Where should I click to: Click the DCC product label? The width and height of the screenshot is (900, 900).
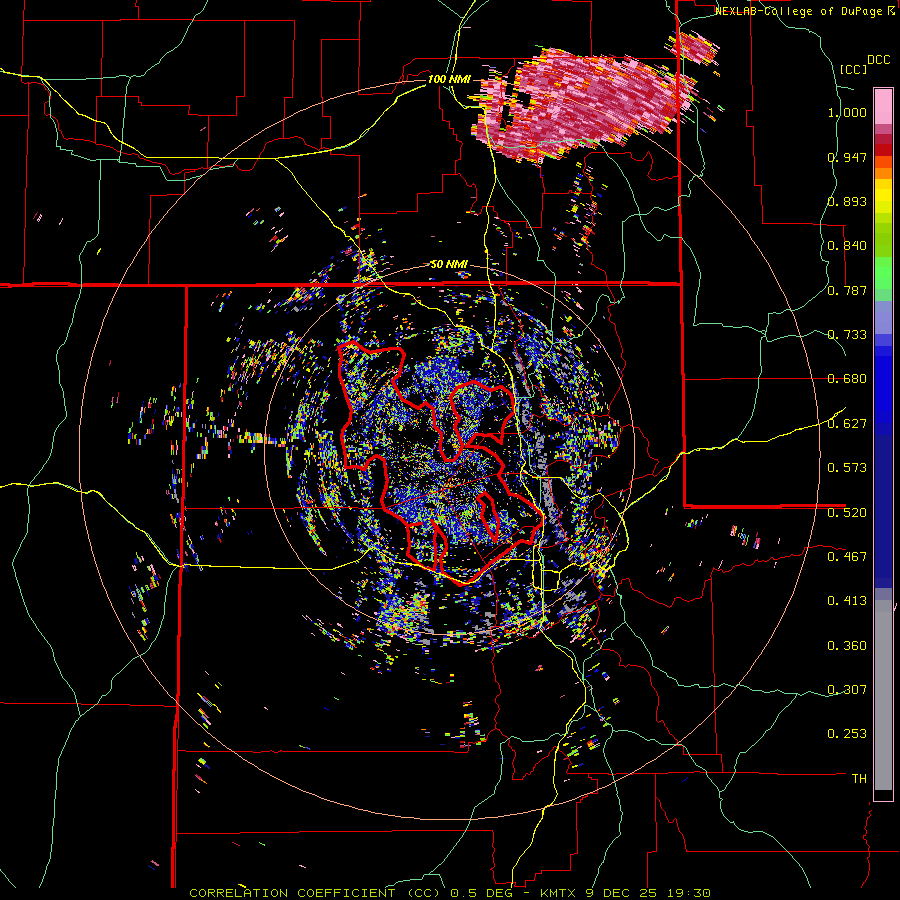[879, 60]
